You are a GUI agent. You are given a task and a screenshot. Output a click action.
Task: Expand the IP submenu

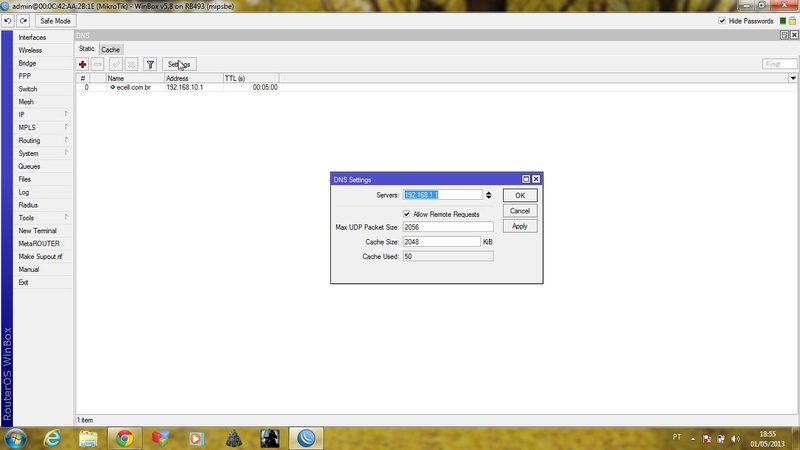click(42, 115)
